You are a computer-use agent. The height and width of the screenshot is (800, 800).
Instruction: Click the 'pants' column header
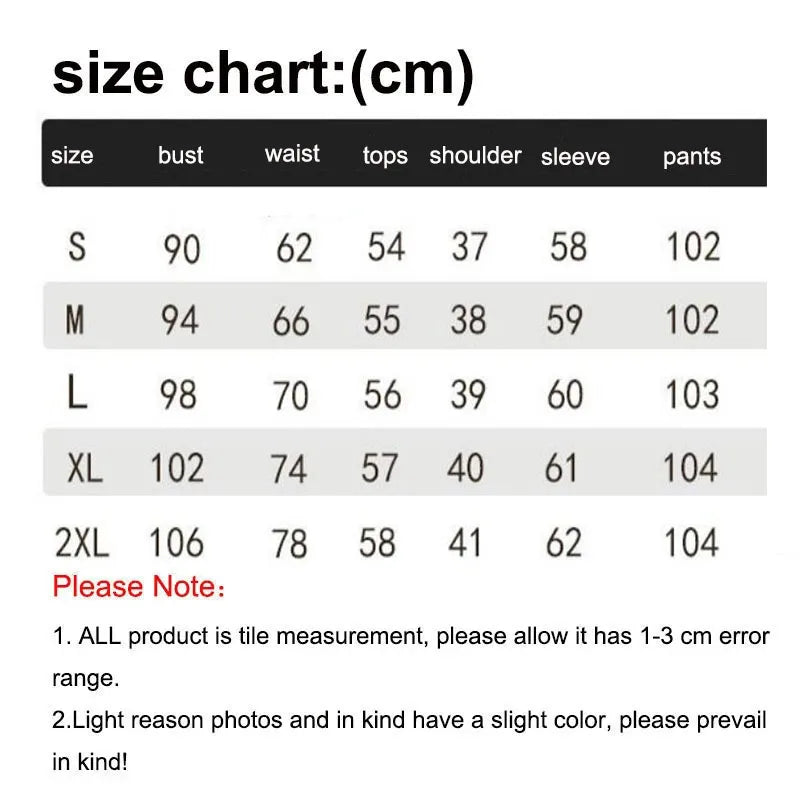click(692, 157)
